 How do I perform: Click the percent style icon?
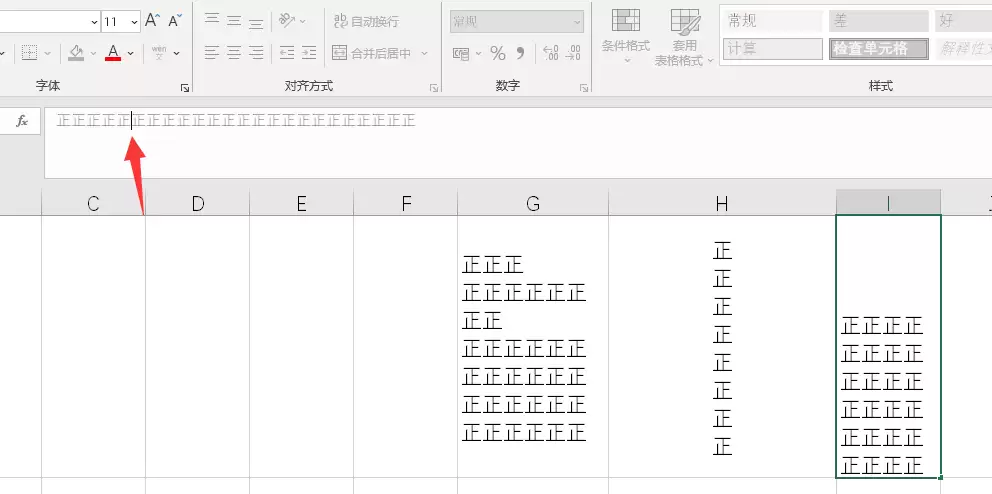(x=497, y=53)
